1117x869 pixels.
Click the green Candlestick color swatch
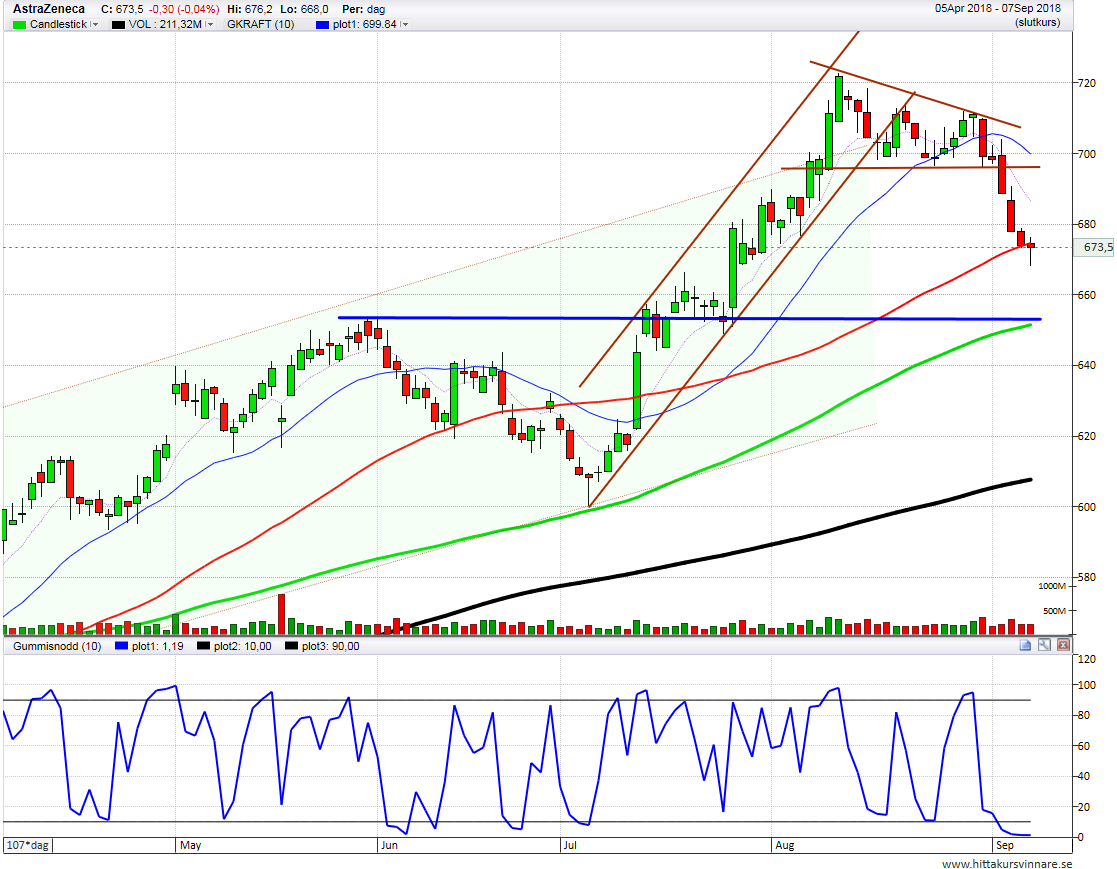tap(20, 24)
